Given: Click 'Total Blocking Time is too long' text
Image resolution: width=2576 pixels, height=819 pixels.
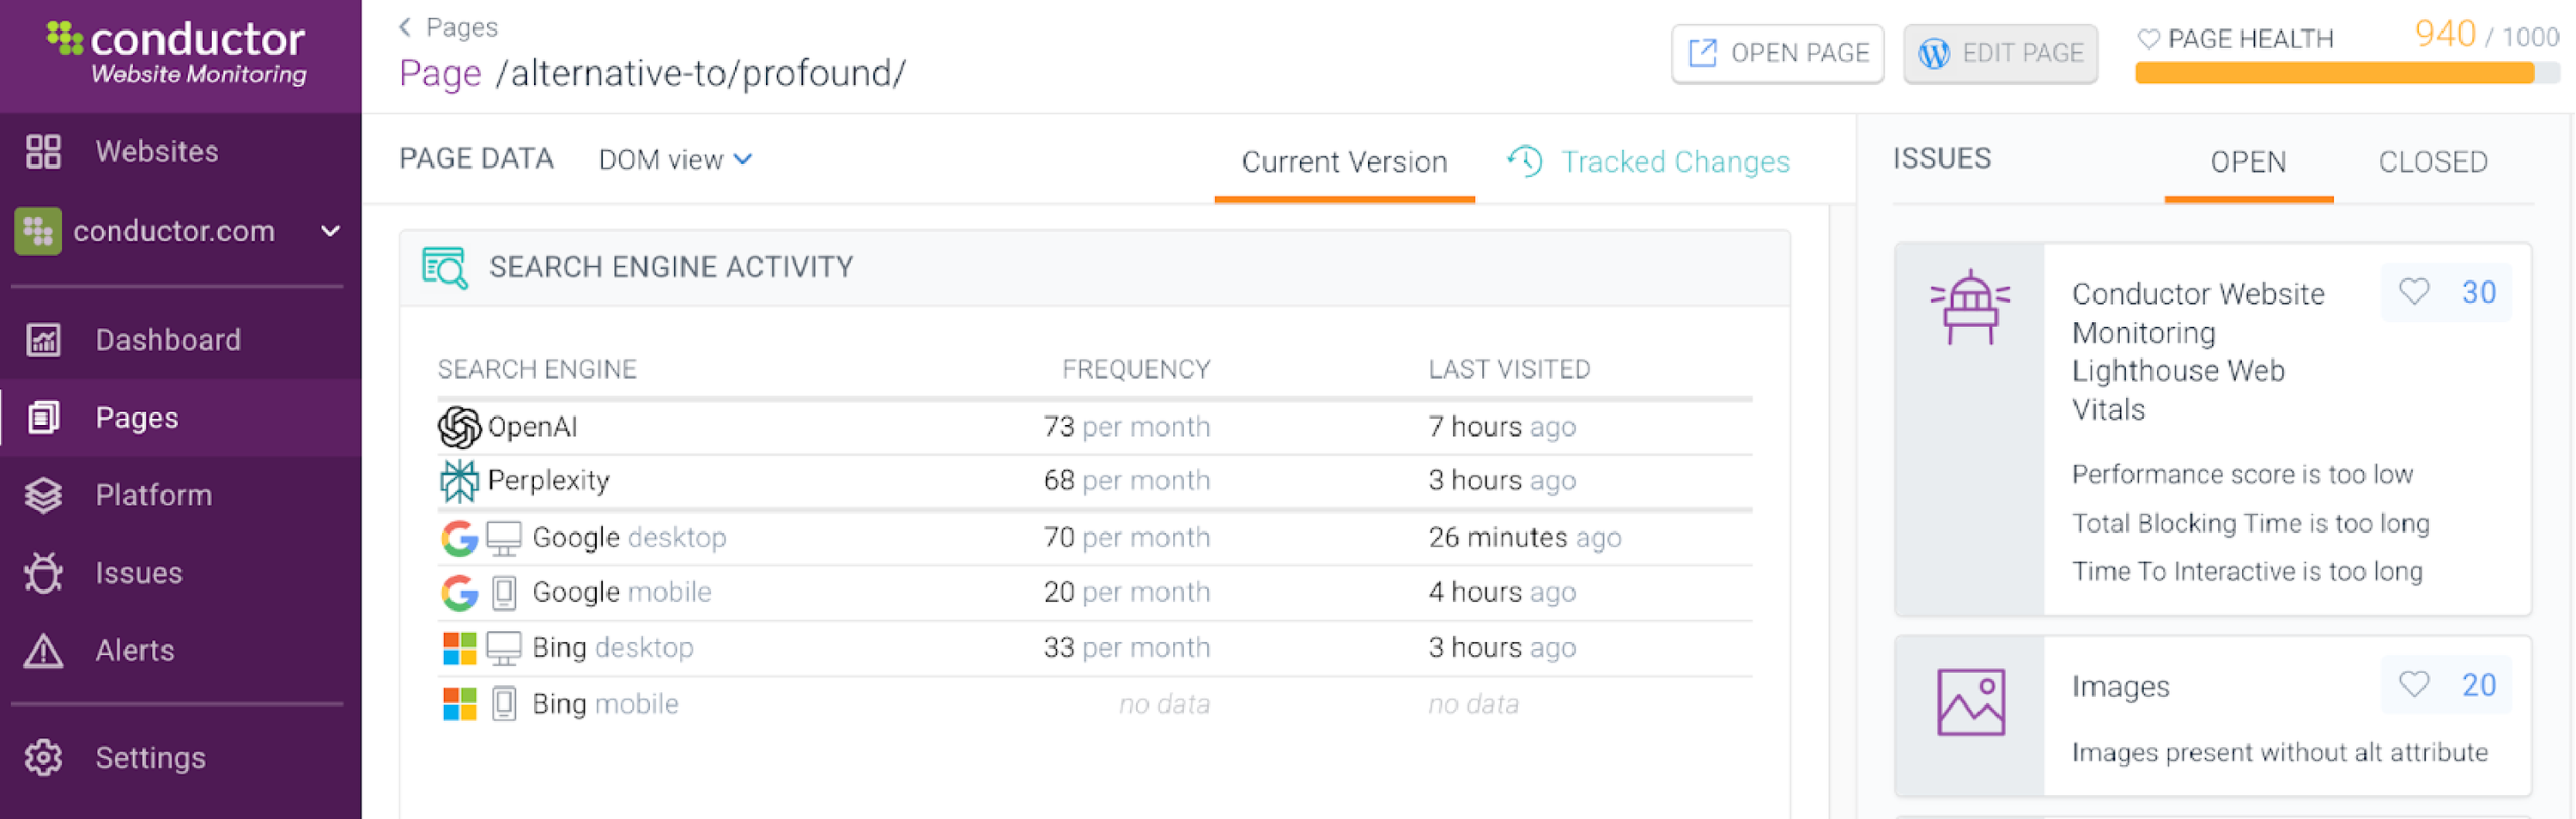Looking at the screenshot, I should click(x=2250, y=523).
